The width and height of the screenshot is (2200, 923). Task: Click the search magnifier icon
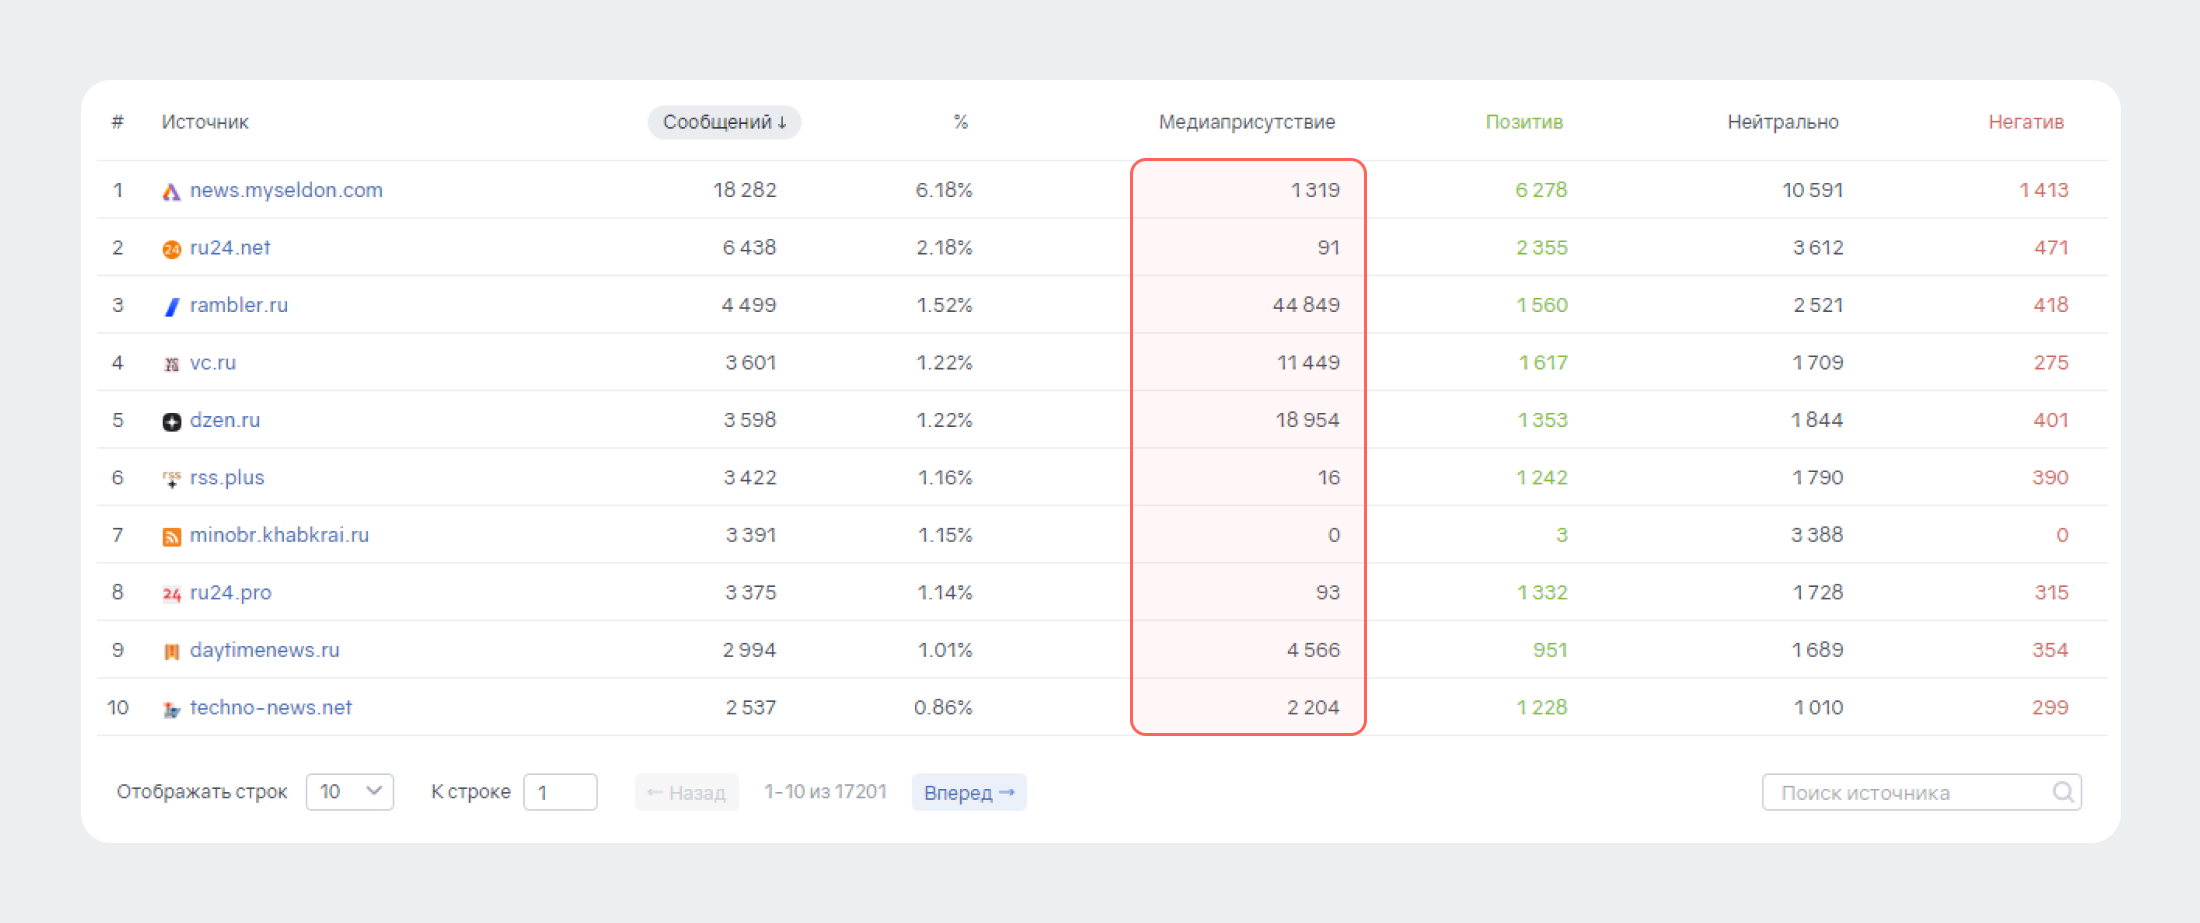(x=2063, y=792)
